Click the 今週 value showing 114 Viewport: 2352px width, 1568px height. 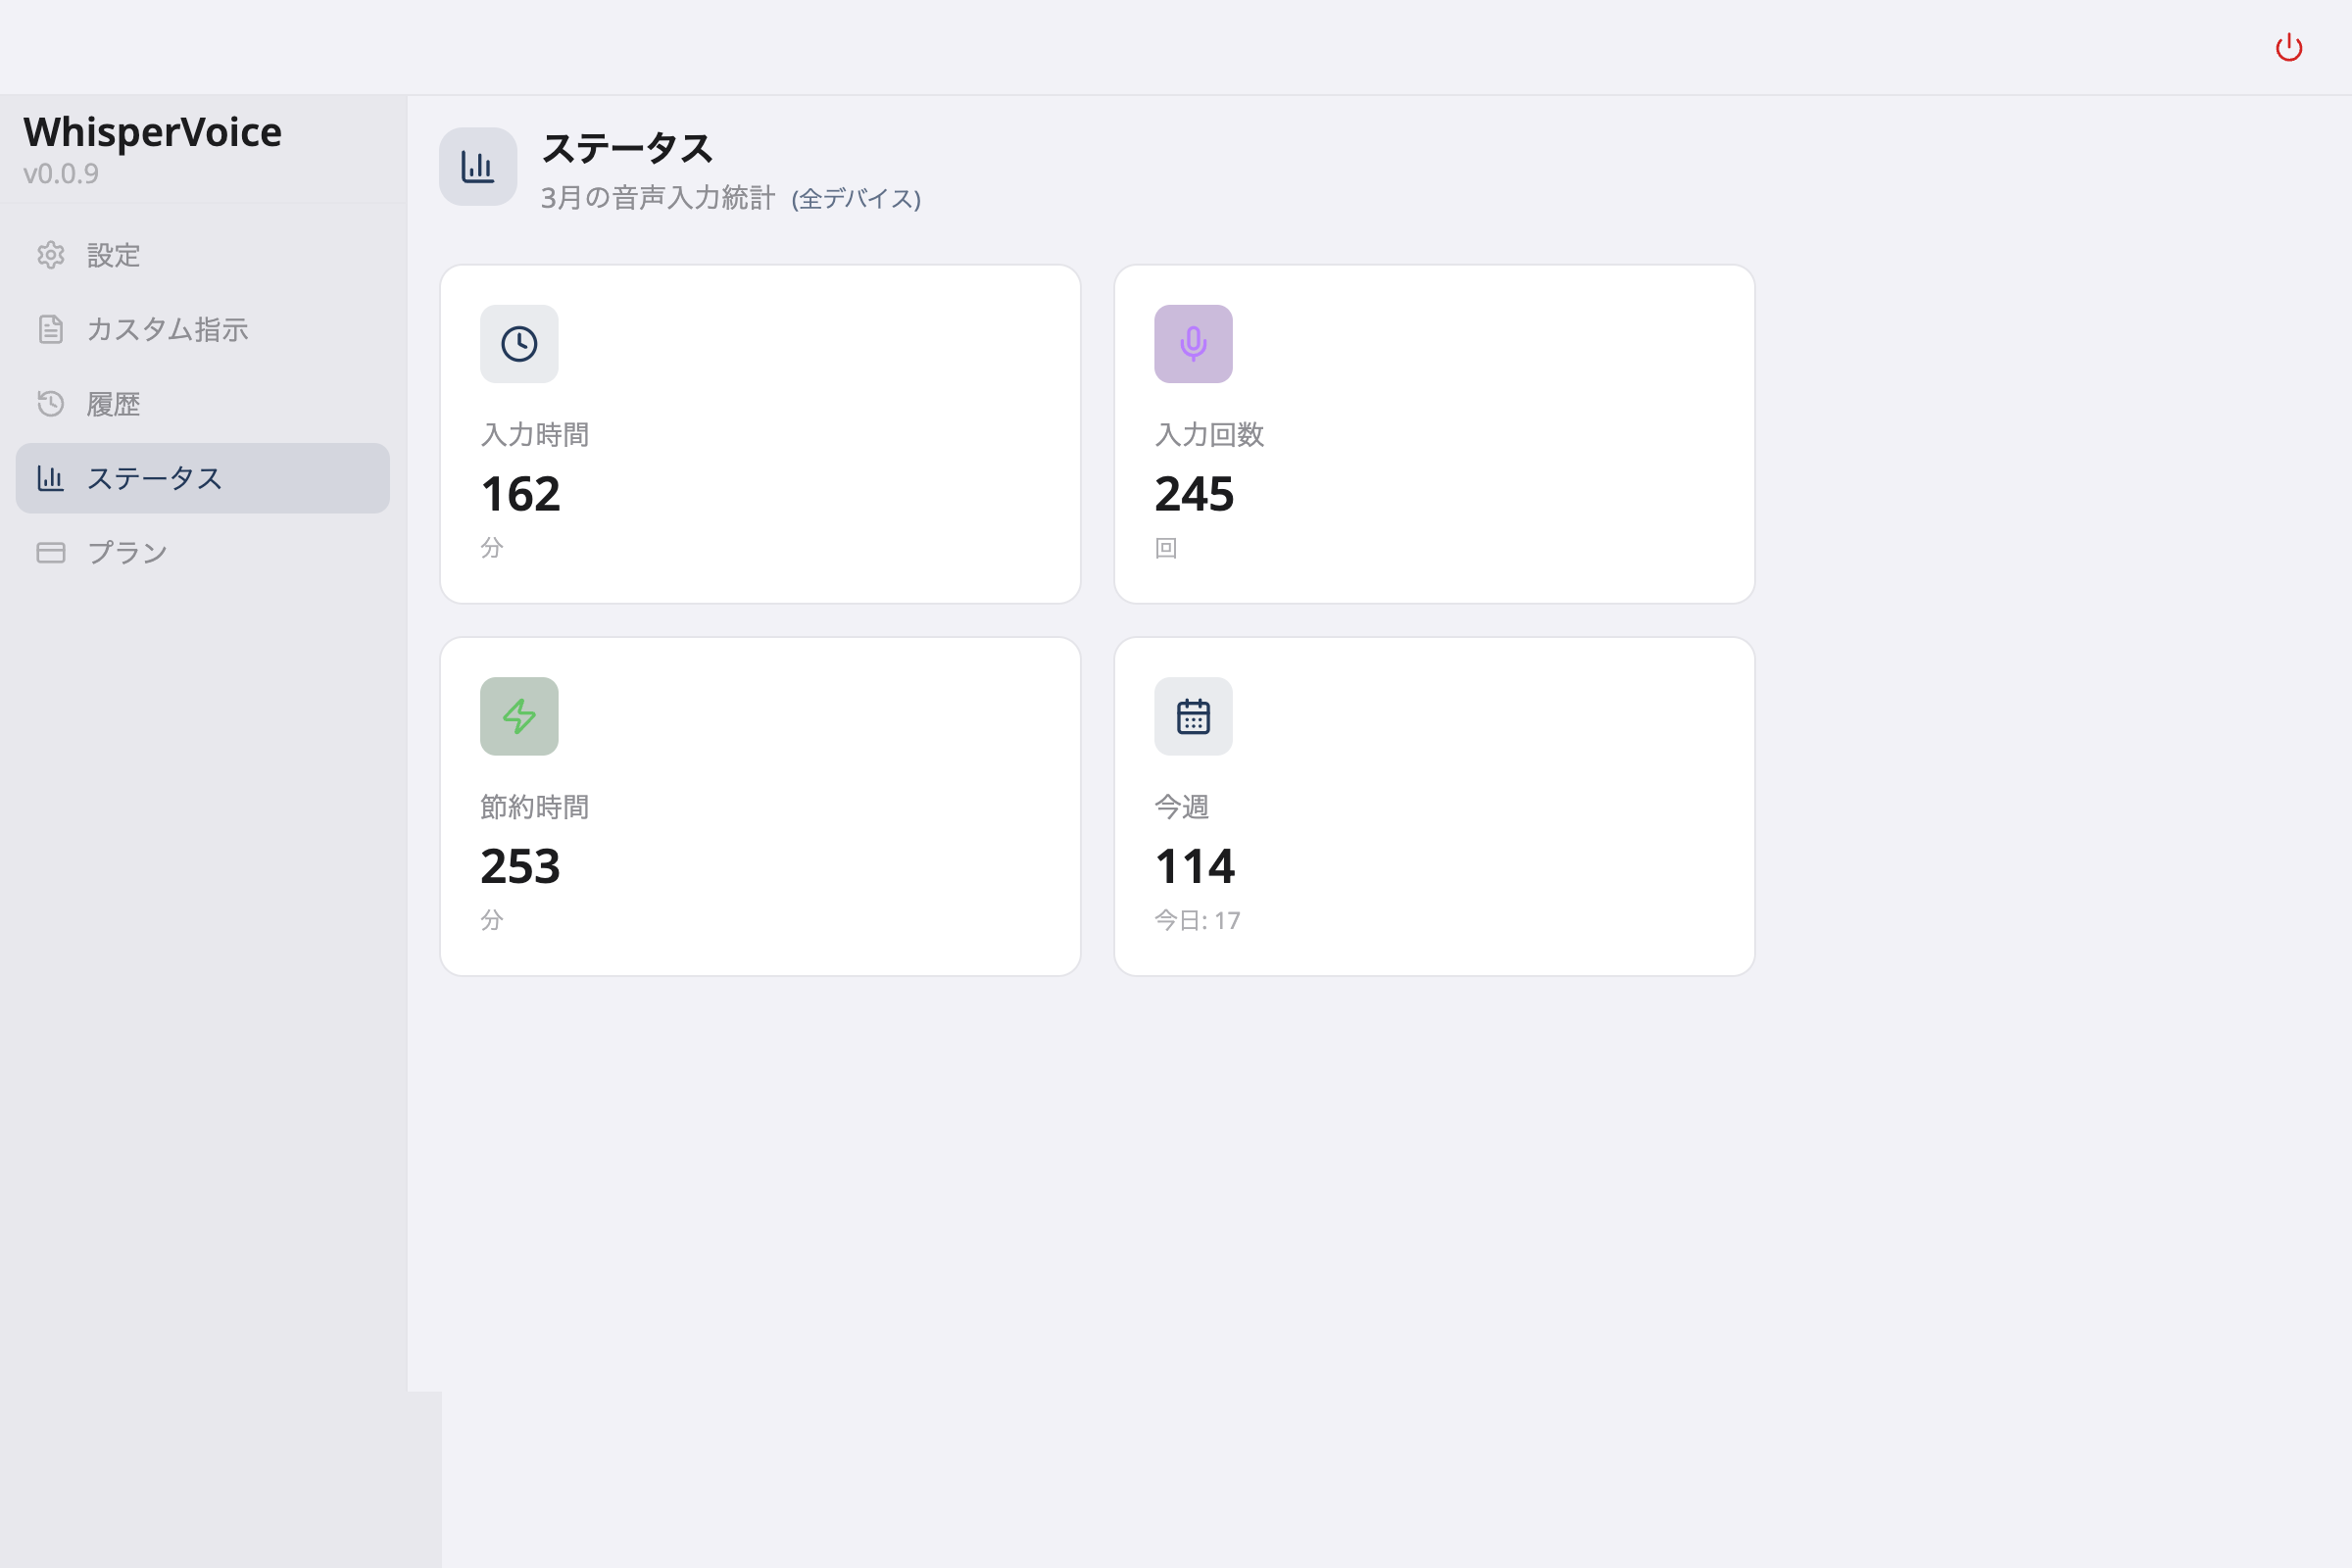click(x=1194, y=866)
